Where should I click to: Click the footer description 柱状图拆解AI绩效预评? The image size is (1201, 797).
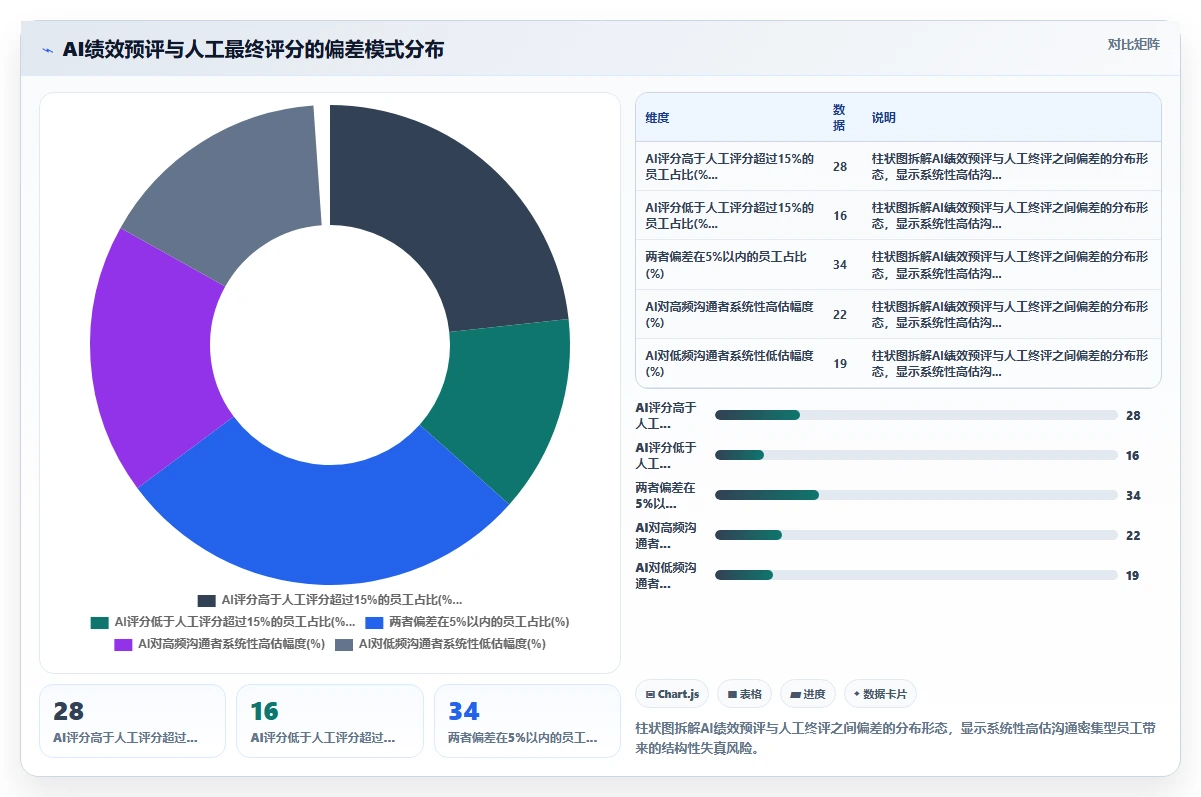click(898, 739)
